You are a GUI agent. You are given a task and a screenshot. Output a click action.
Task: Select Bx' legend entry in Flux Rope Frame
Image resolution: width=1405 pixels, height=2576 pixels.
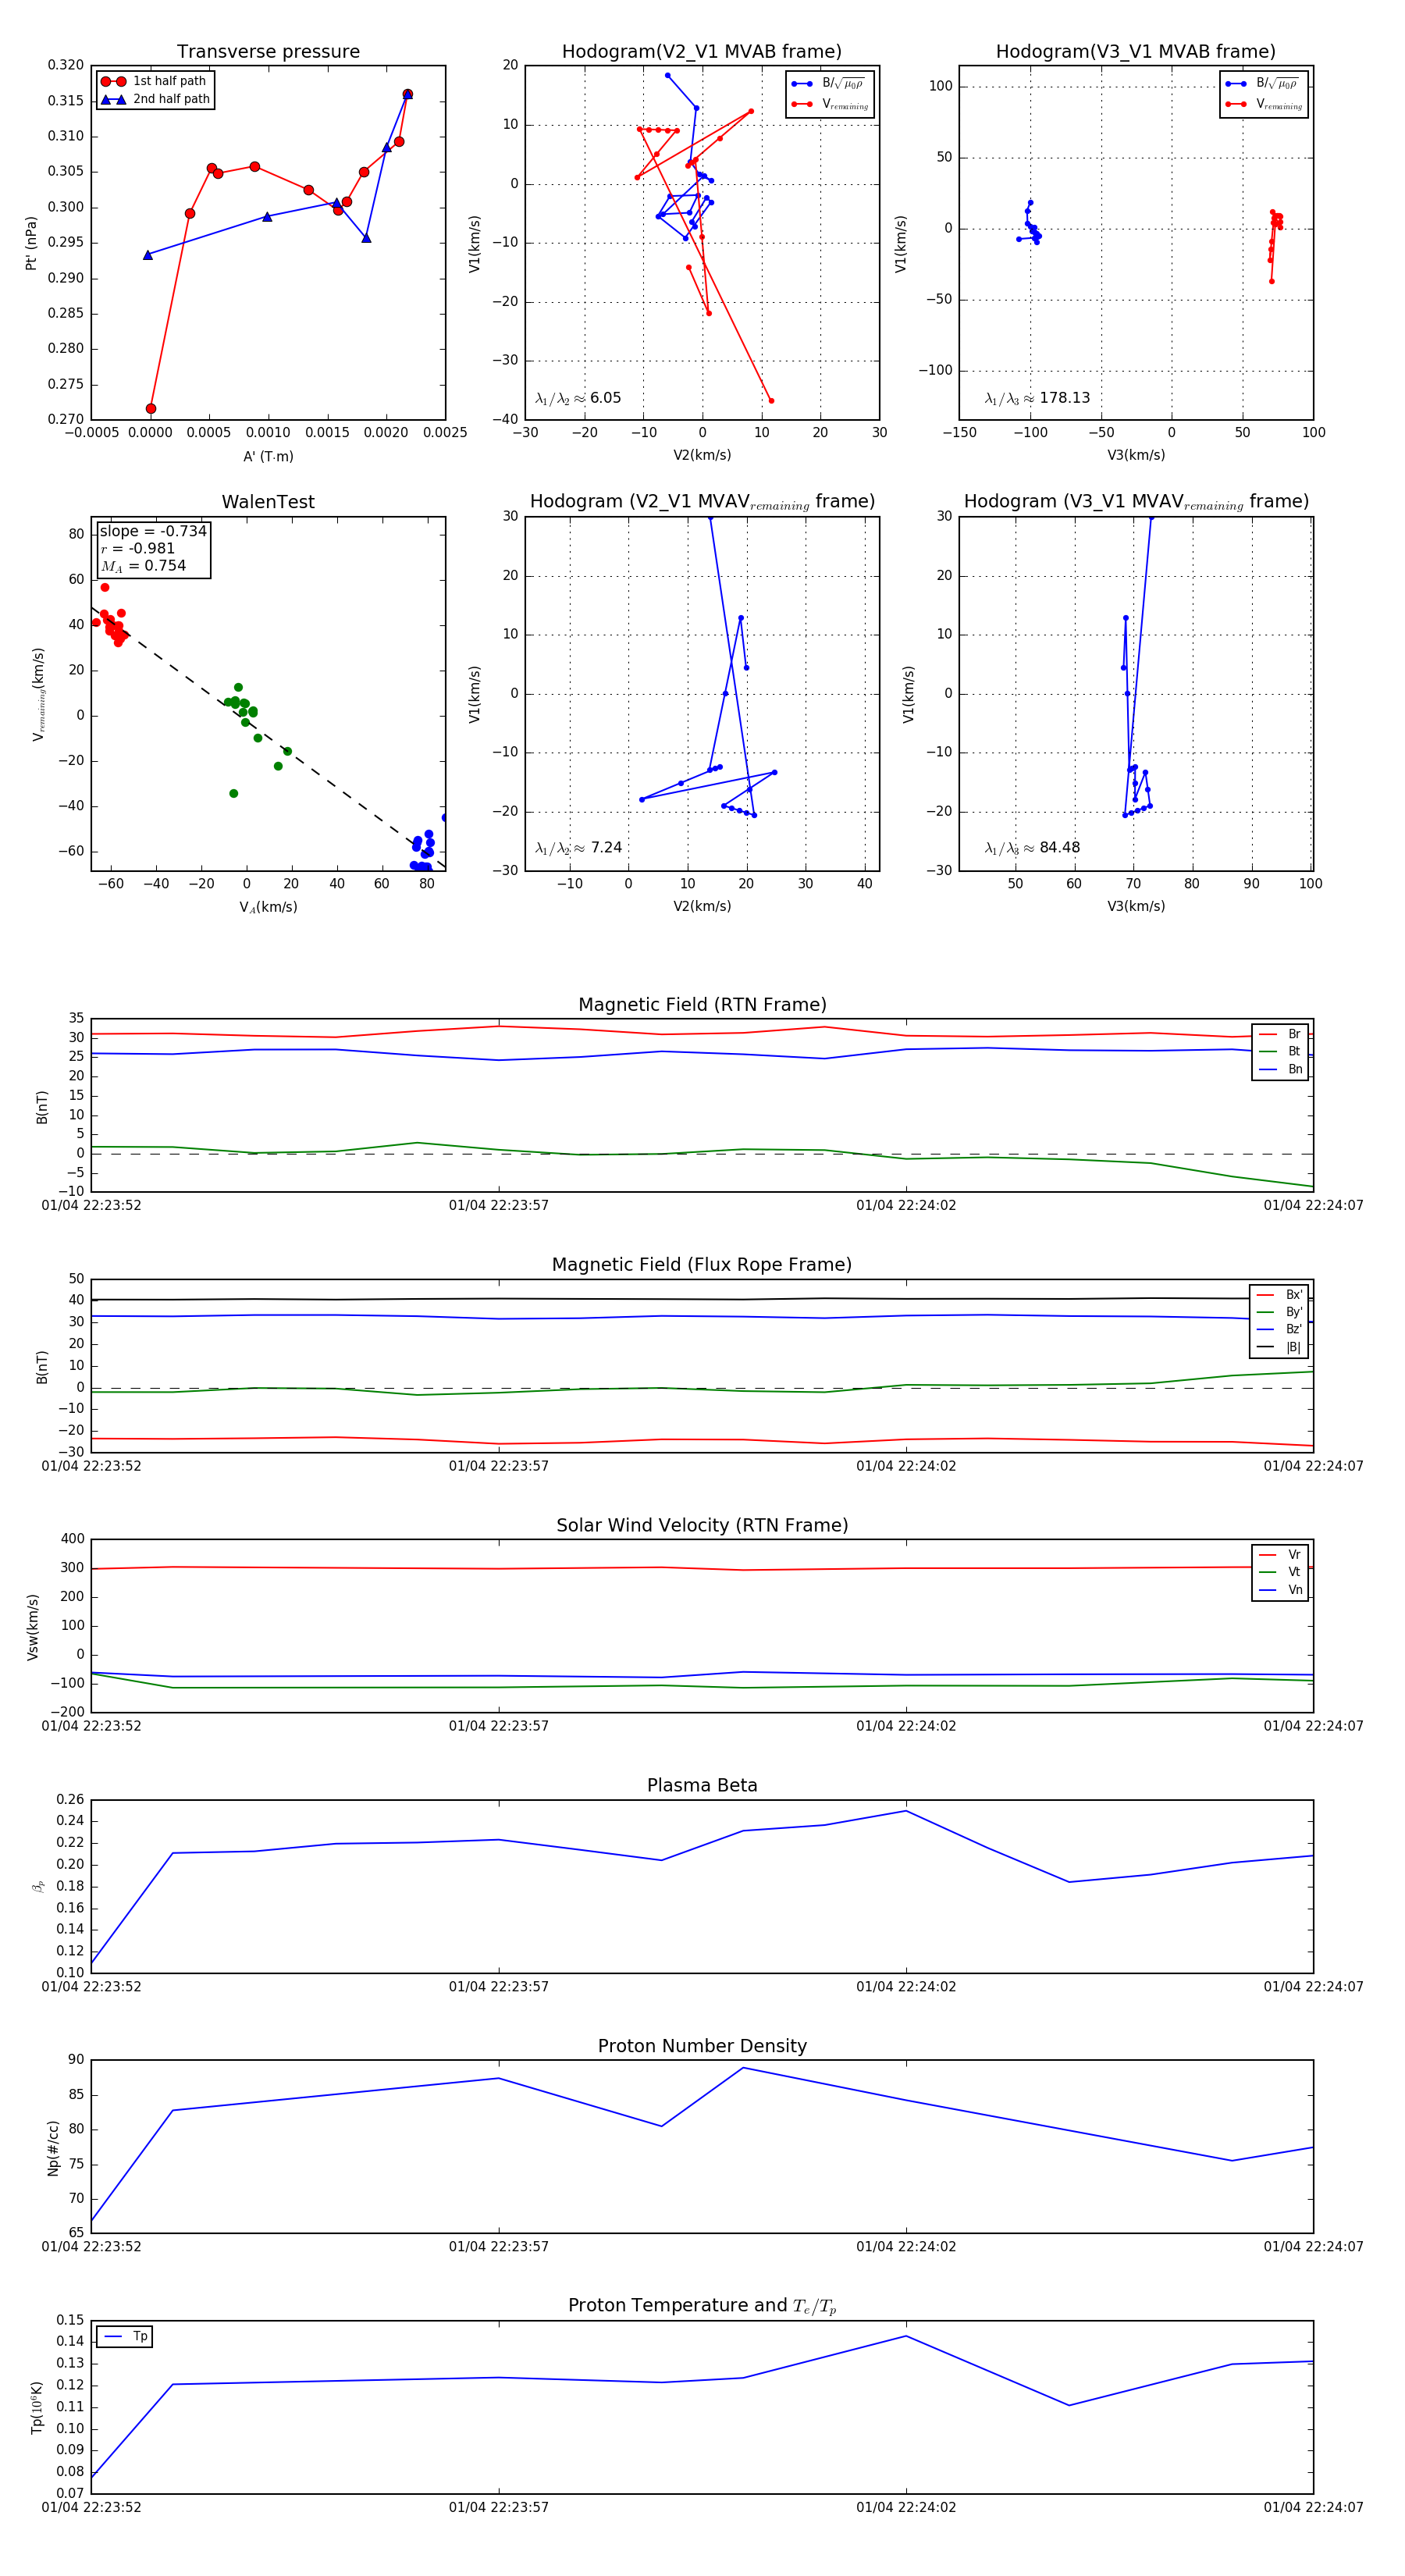tap(1280, 1294)
